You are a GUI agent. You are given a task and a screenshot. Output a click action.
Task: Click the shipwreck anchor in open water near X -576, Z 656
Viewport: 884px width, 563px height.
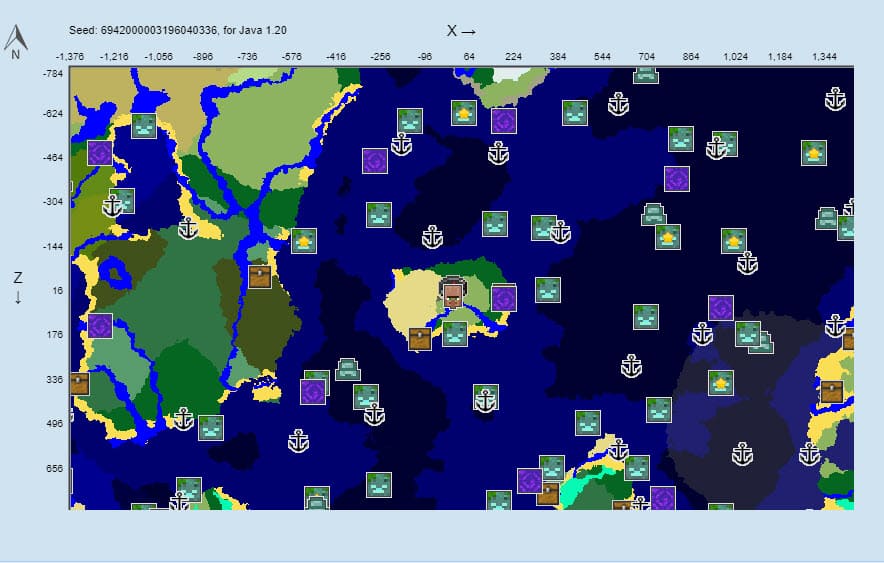[x=298, y=441]
